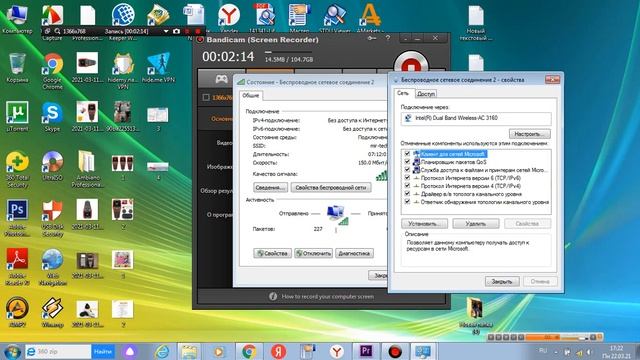640x360 pixels.
Task: Click Свойства in the status window
Action: (272, 253)
